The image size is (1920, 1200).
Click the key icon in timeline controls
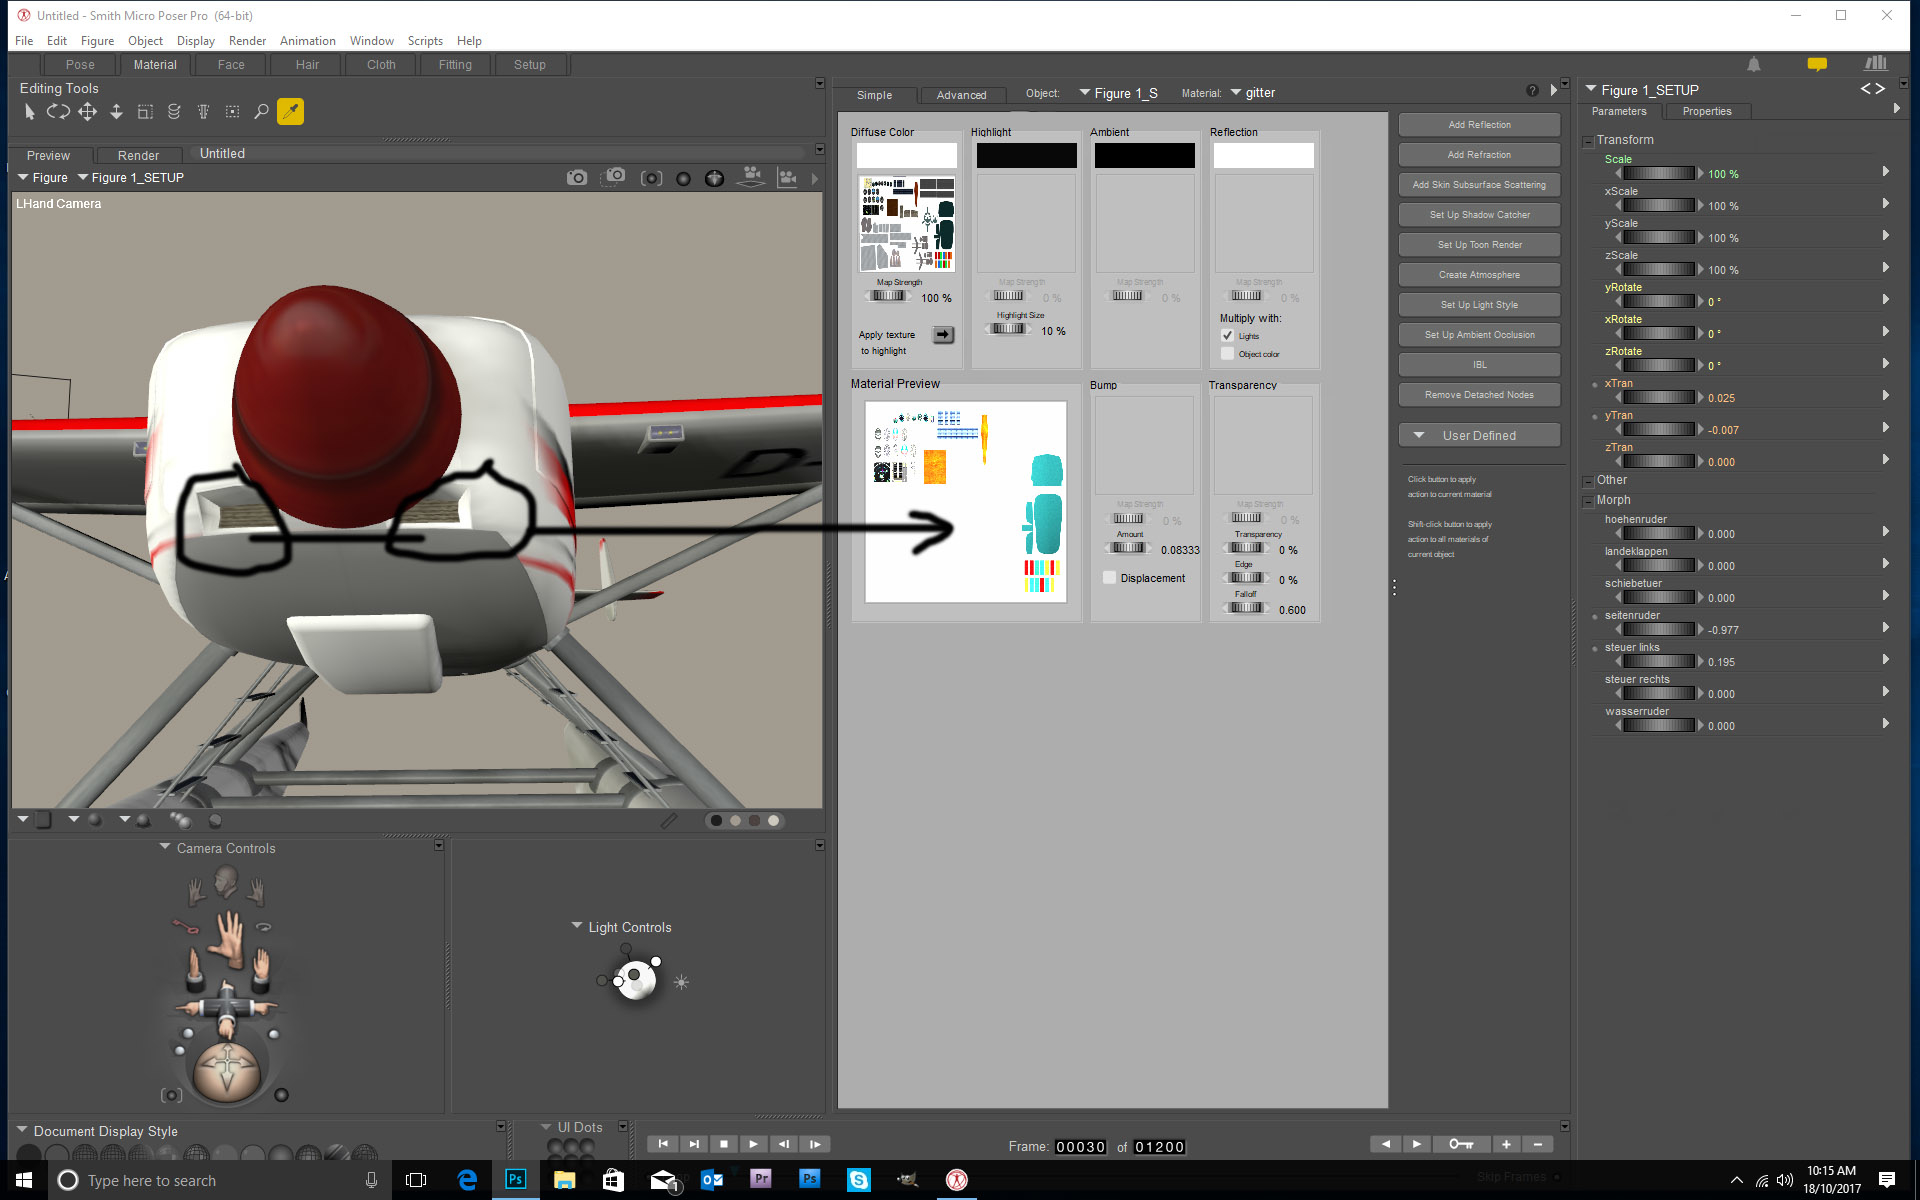pos(1460,1144)
